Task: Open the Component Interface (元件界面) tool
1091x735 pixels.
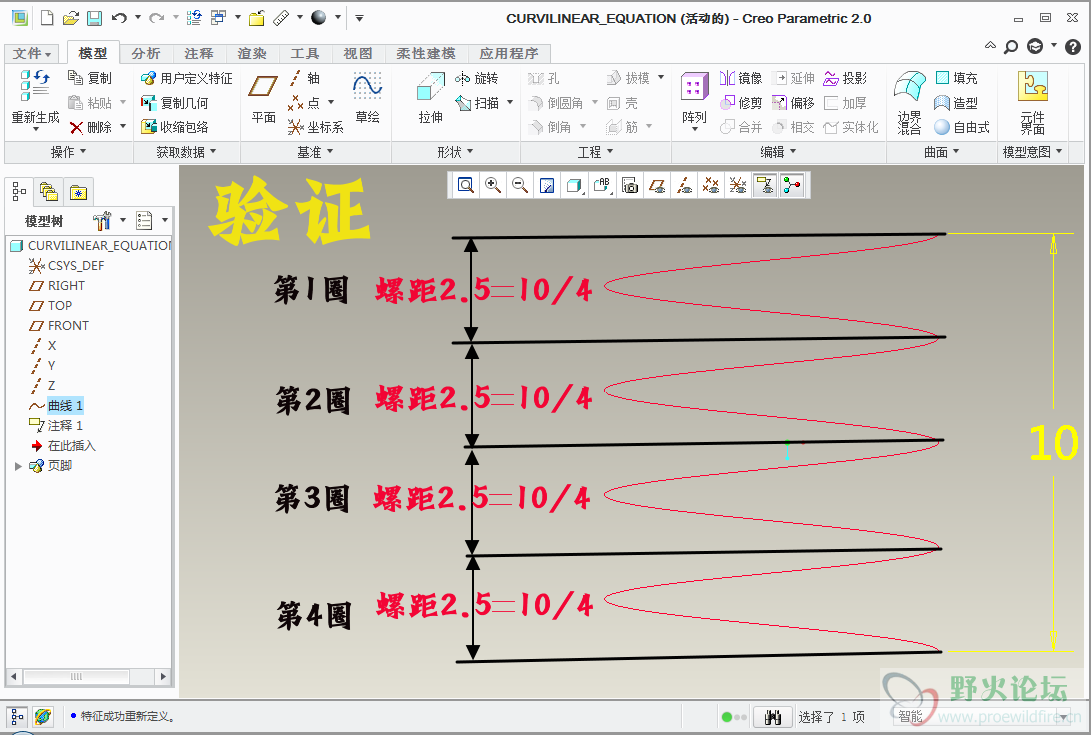Action: [1033, 102]
